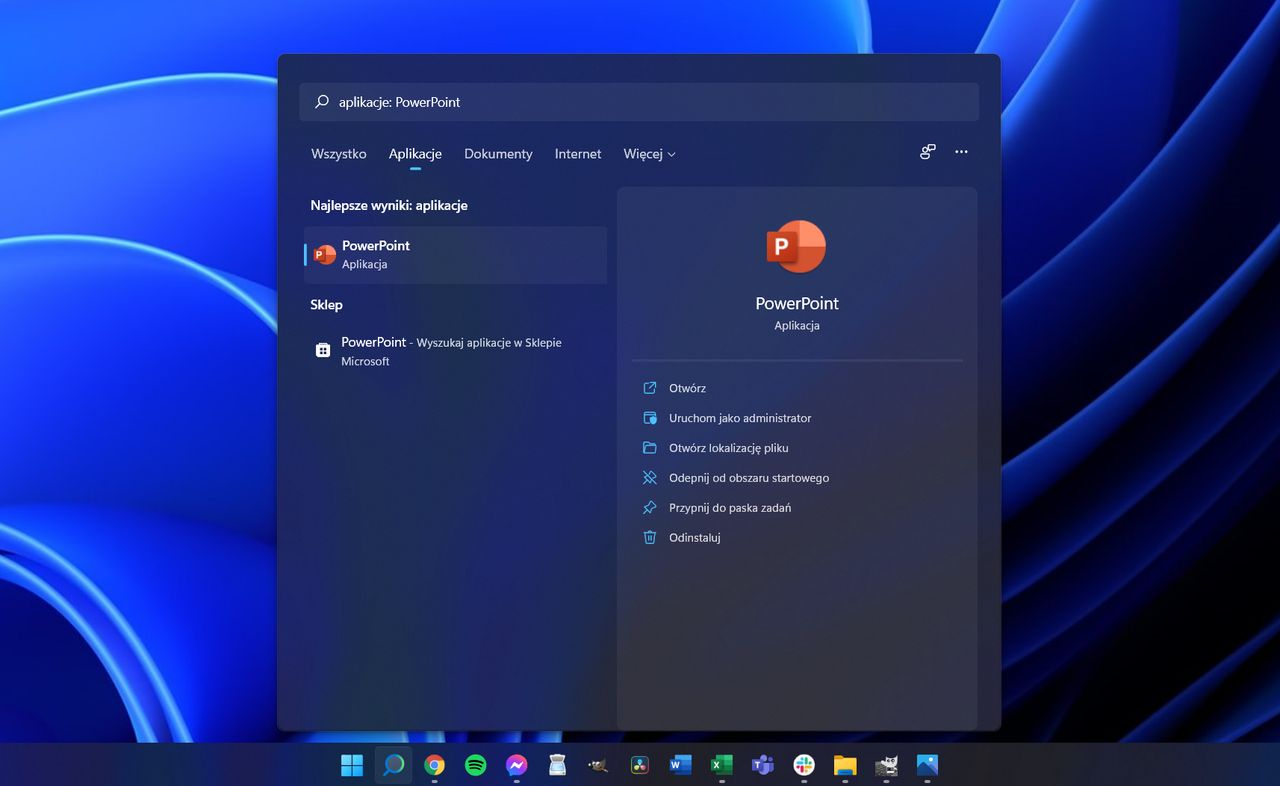Click Odepnij od obszaru startowego
The width and height of the screenshot is (1280, 786).
click(749, 478)
